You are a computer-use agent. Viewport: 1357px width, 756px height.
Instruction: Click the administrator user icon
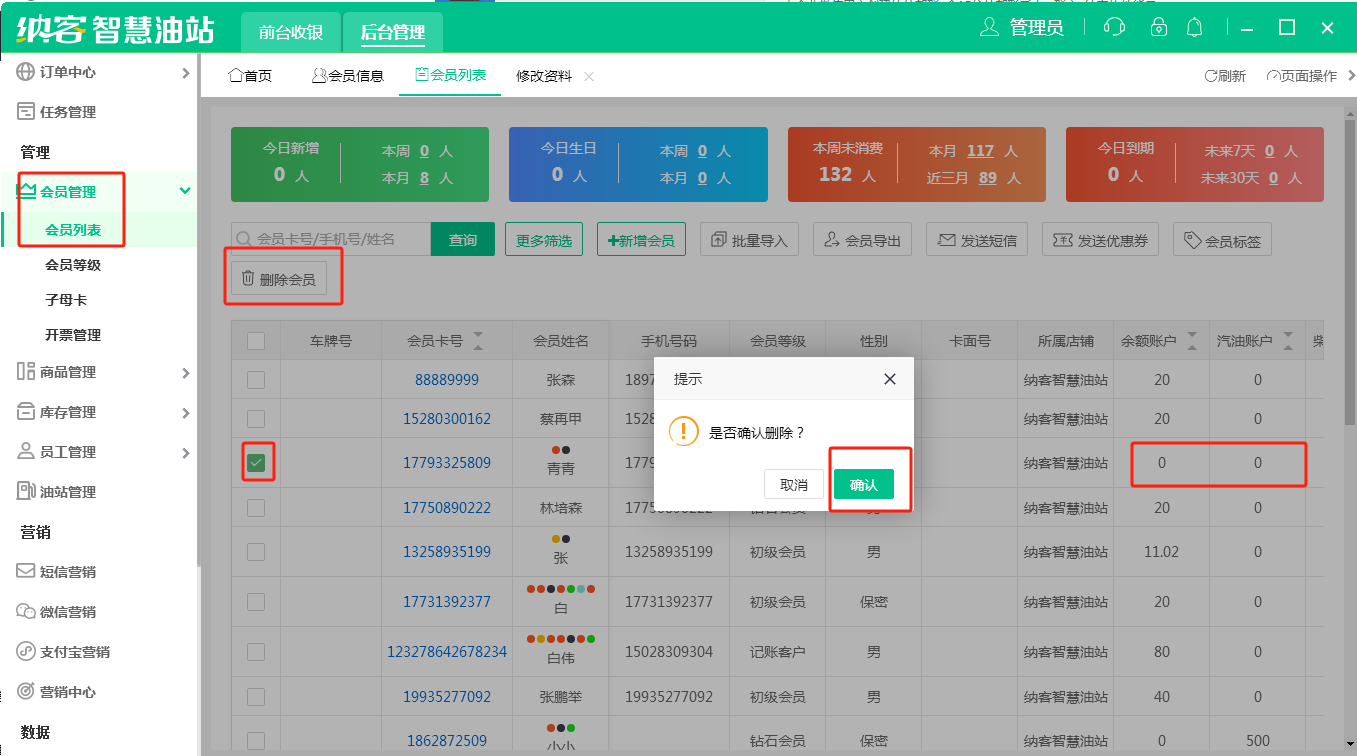click(x=989, y=27)
